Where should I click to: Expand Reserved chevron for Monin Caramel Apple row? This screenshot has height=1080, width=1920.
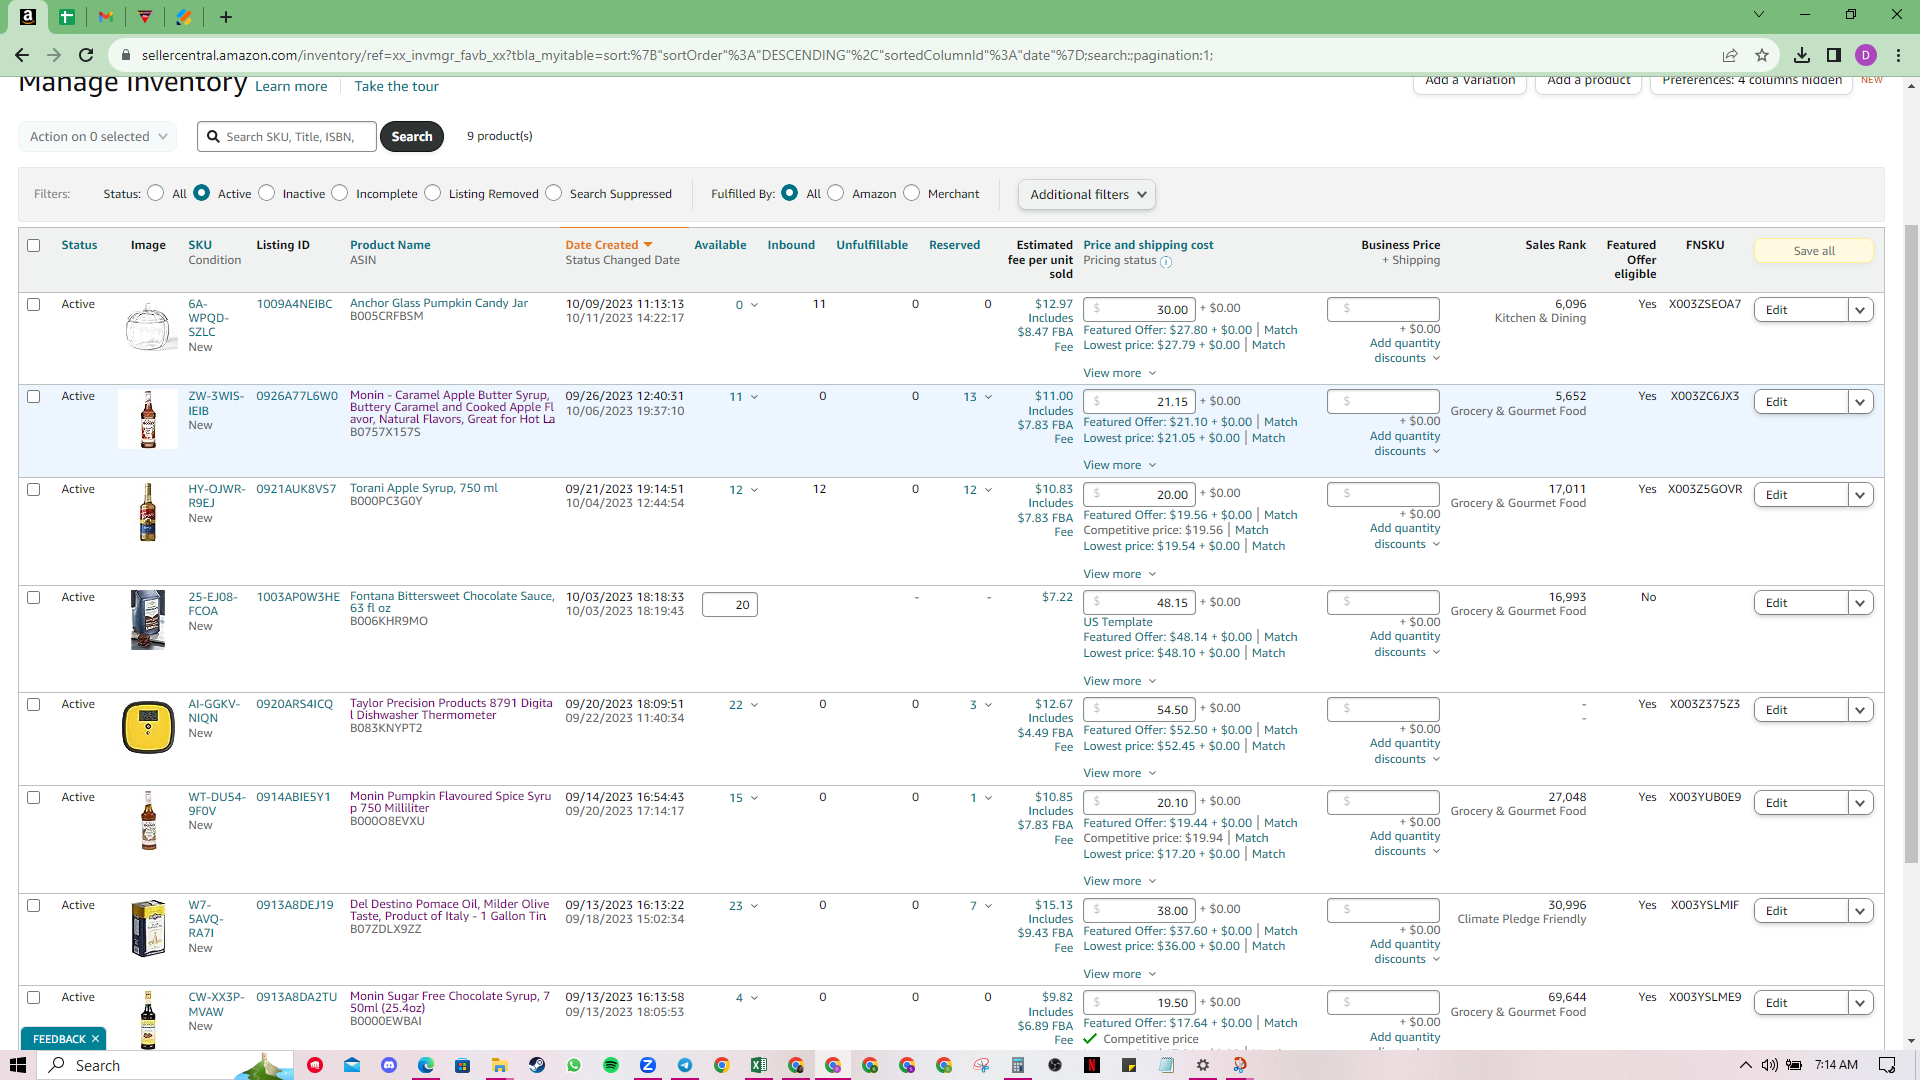click(988, 397)
